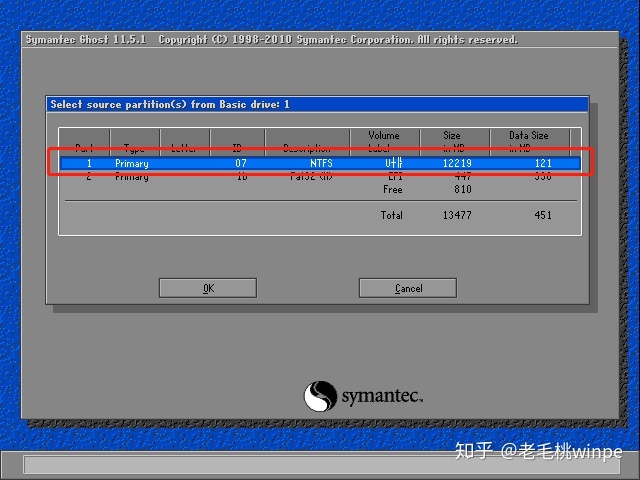Select partition 2 Primary Fat32 row

(x=320, y=176)
